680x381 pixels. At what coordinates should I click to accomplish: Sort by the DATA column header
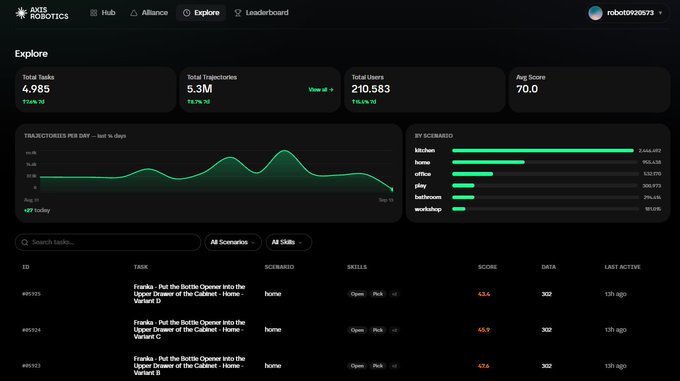coord(549,267)
